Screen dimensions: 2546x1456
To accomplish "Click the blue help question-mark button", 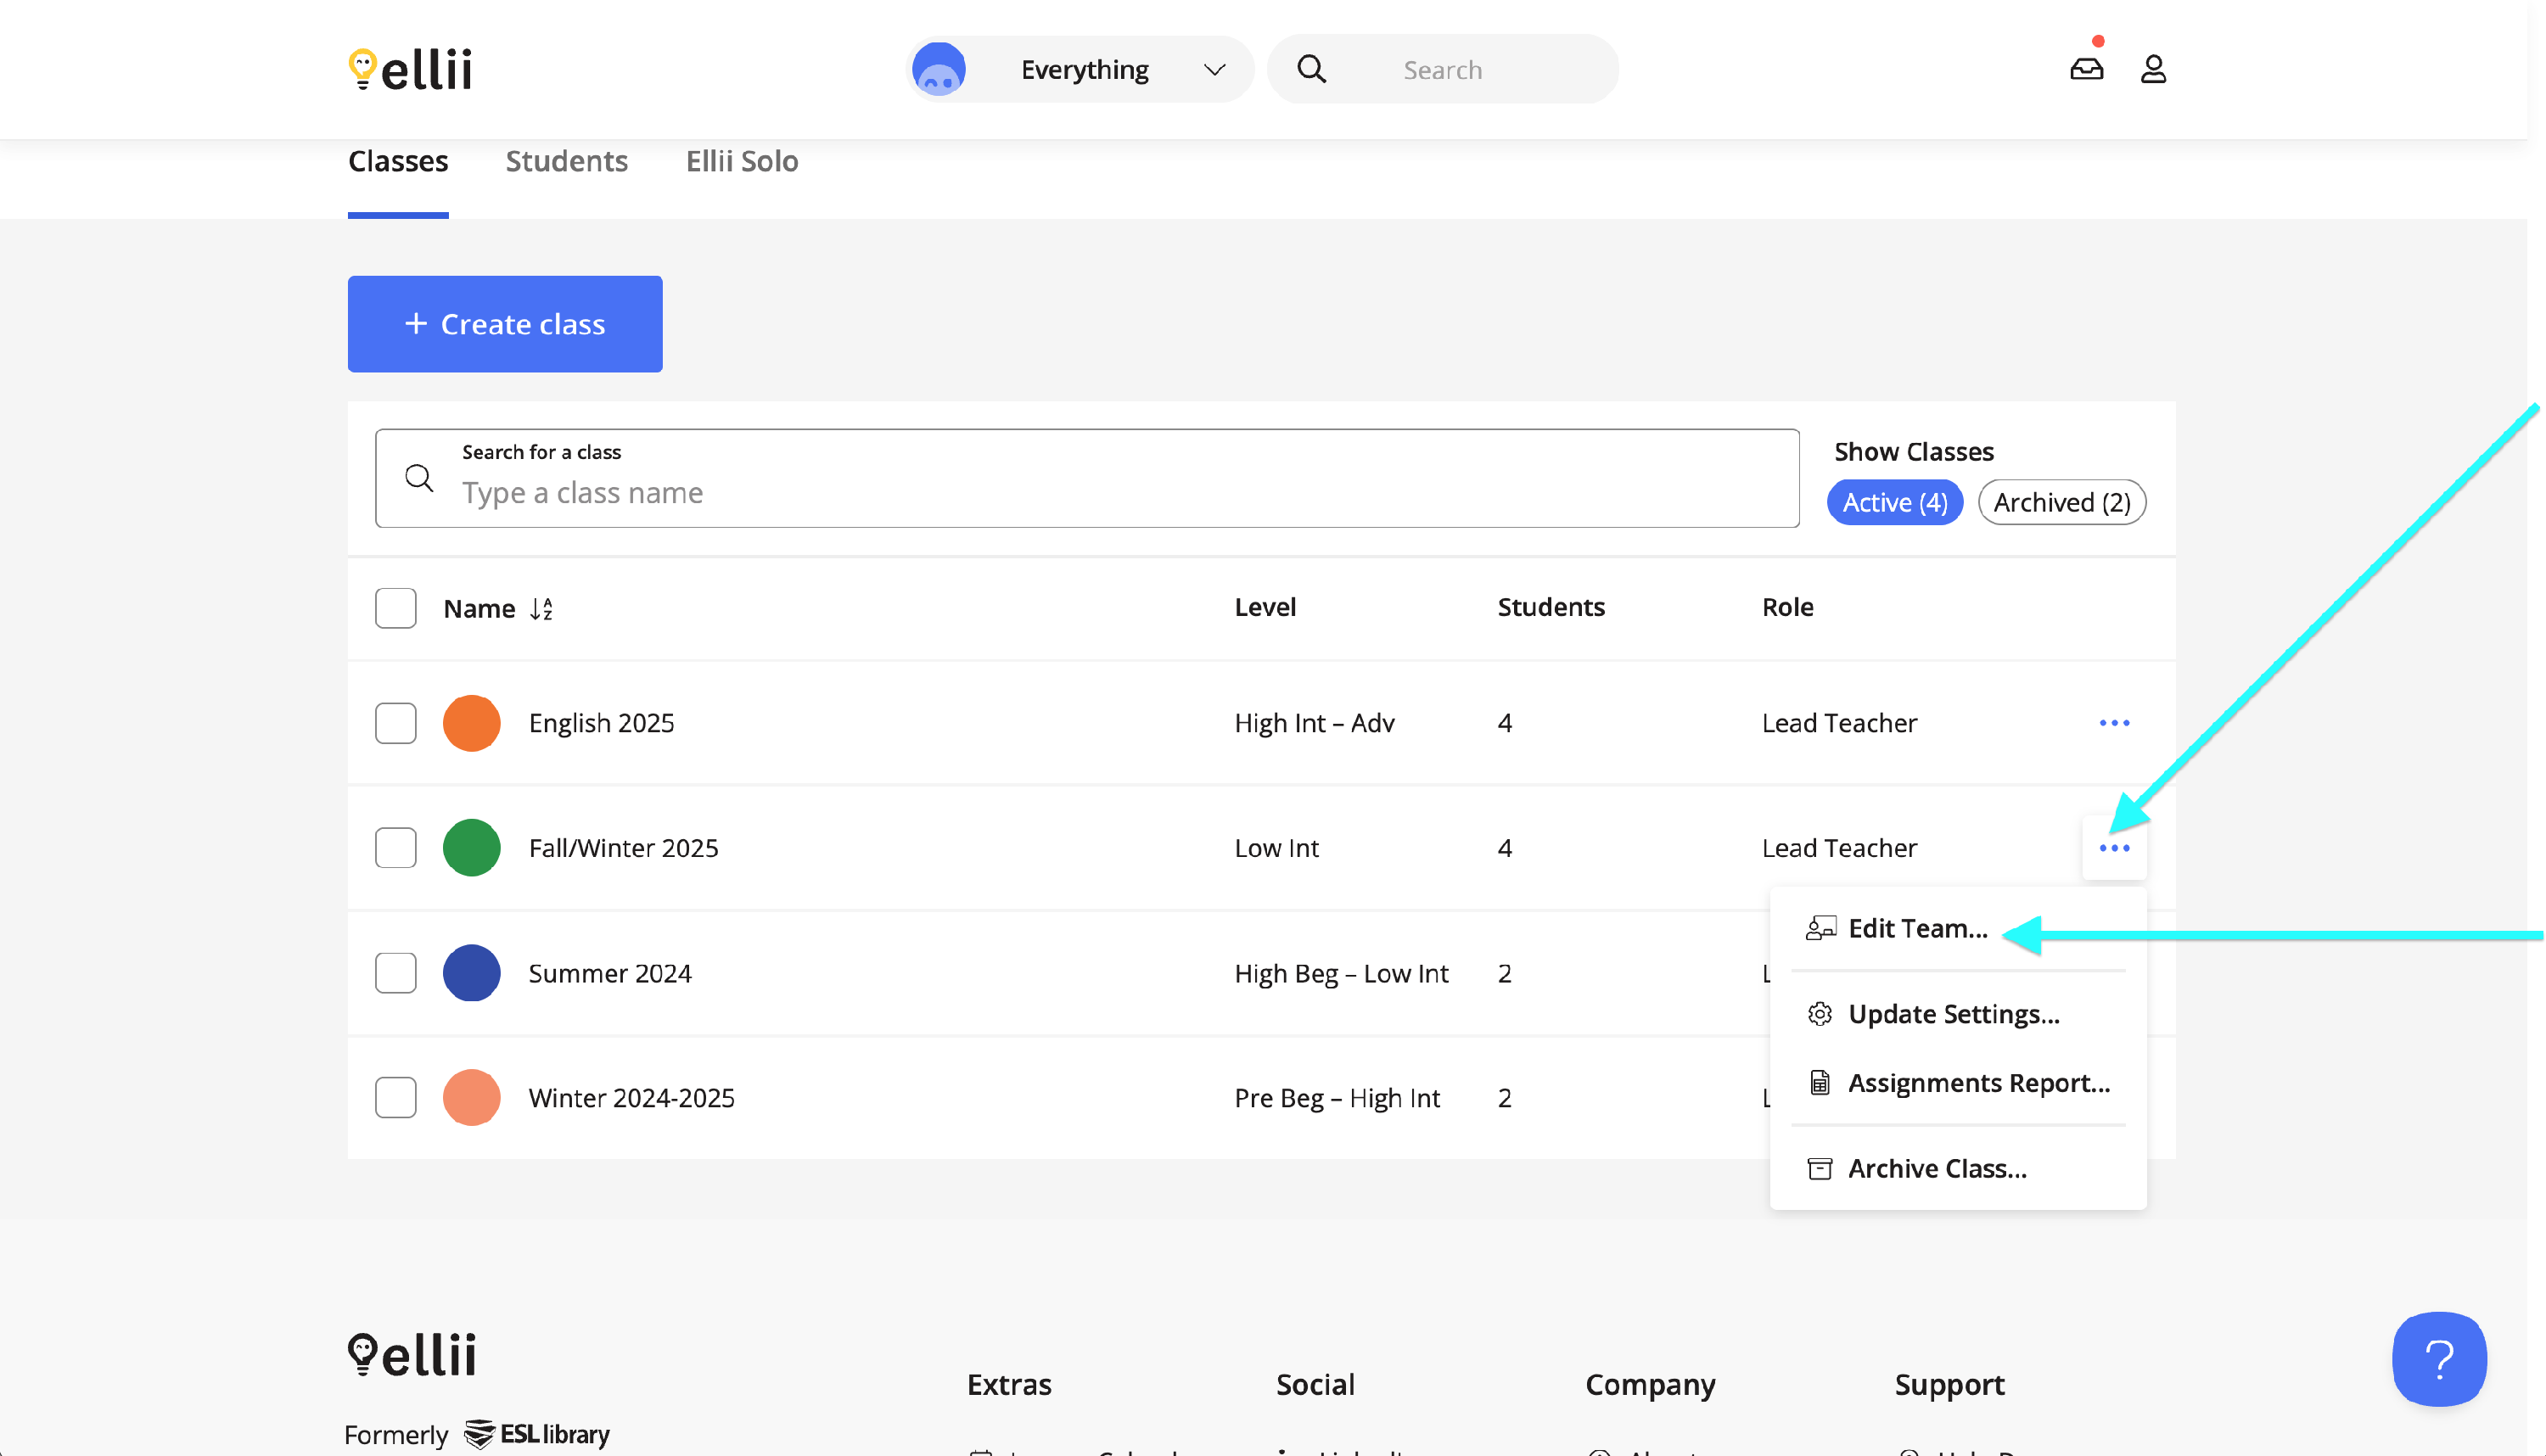I will click(2438, 1359).
